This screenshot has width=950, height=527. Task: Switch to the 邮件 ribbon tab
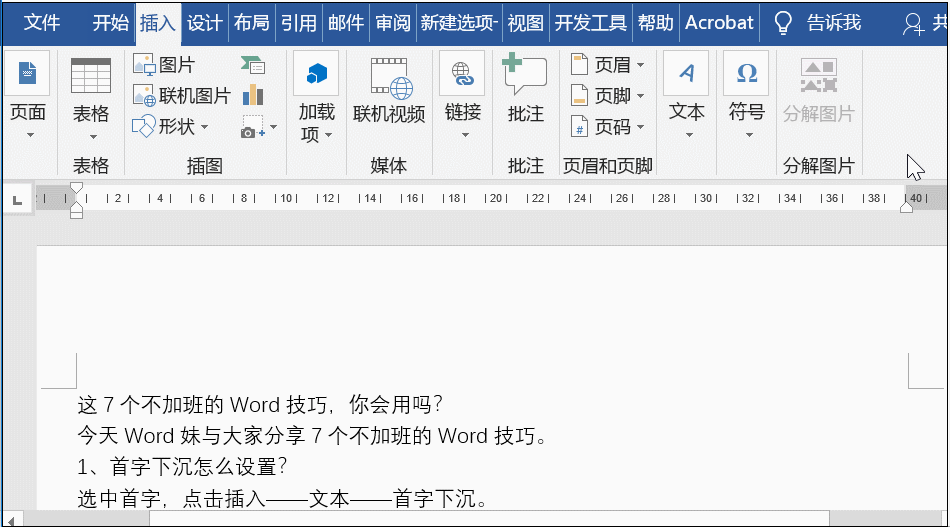(346, 23)
